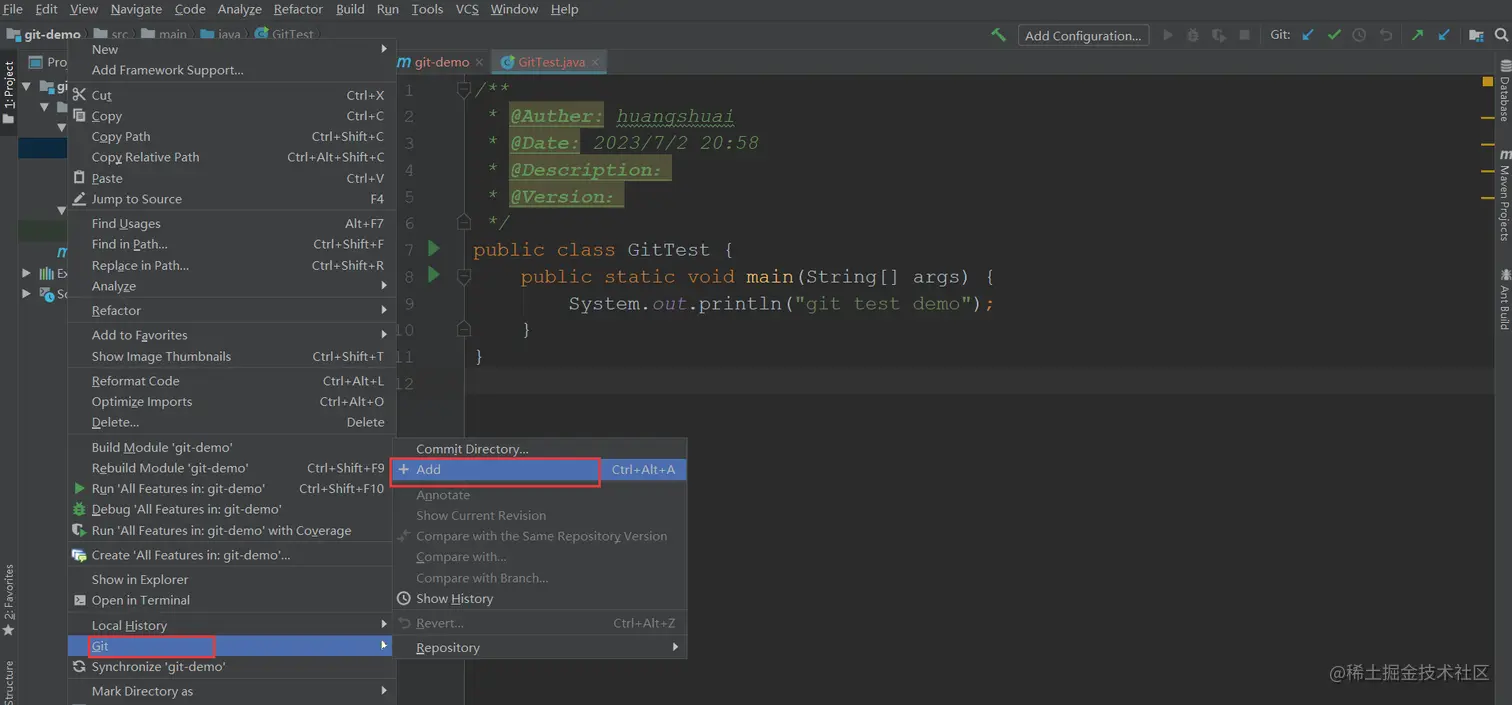The width and height of the screenshot is (1512, 705).
Task: Click the run gutter icon beside main method
Action: point(434,274)
